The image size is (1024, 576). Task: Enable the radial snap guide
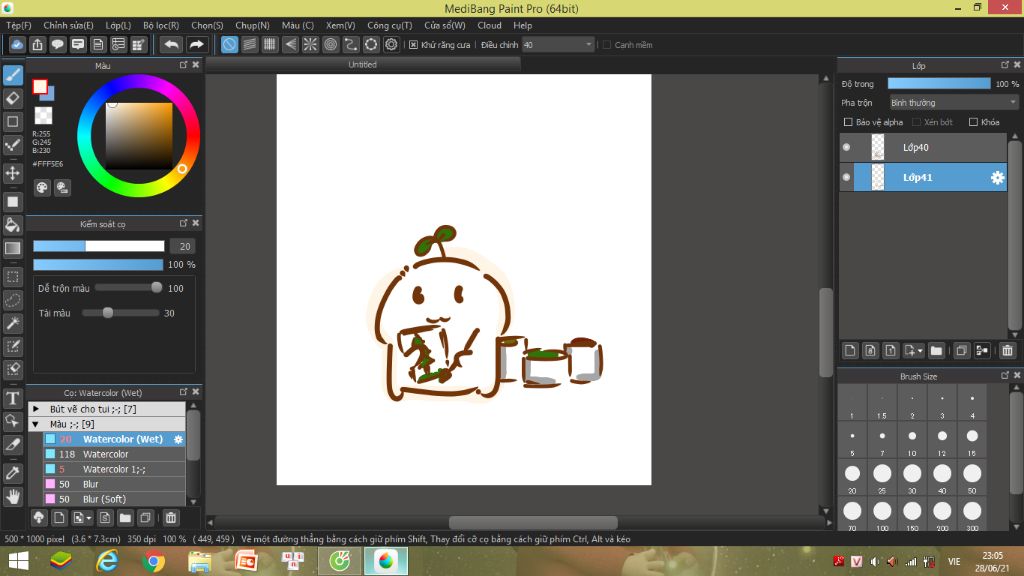[310, 44]
